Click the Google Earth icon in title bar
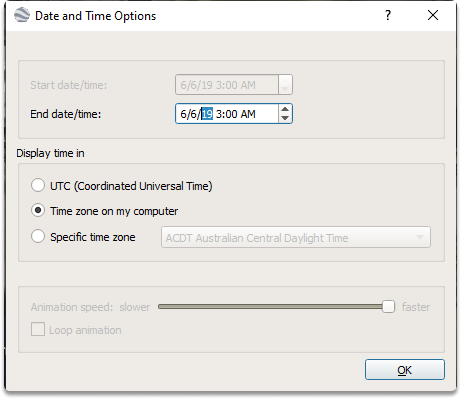The height and width of the screenshot is (399, 461). click(x=22, y=15)
